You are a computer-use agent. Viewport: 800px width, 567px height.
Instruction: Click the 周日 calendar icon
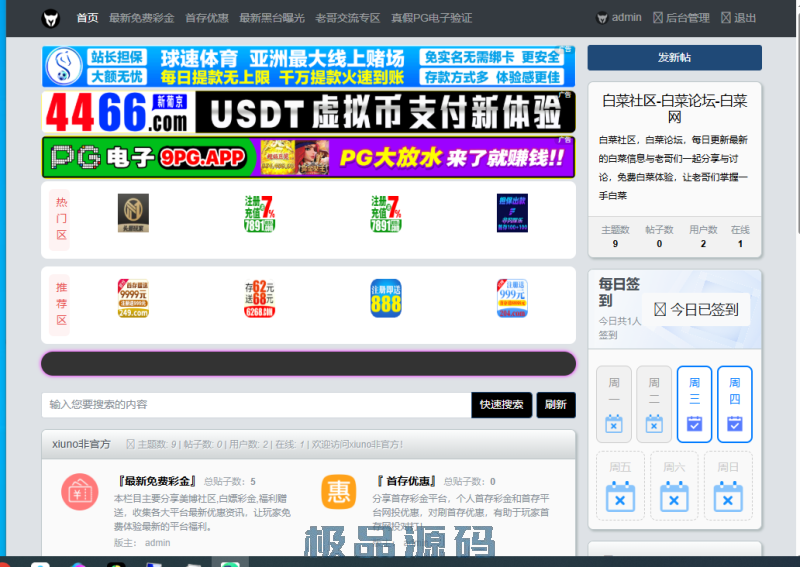tap(728, 497)
